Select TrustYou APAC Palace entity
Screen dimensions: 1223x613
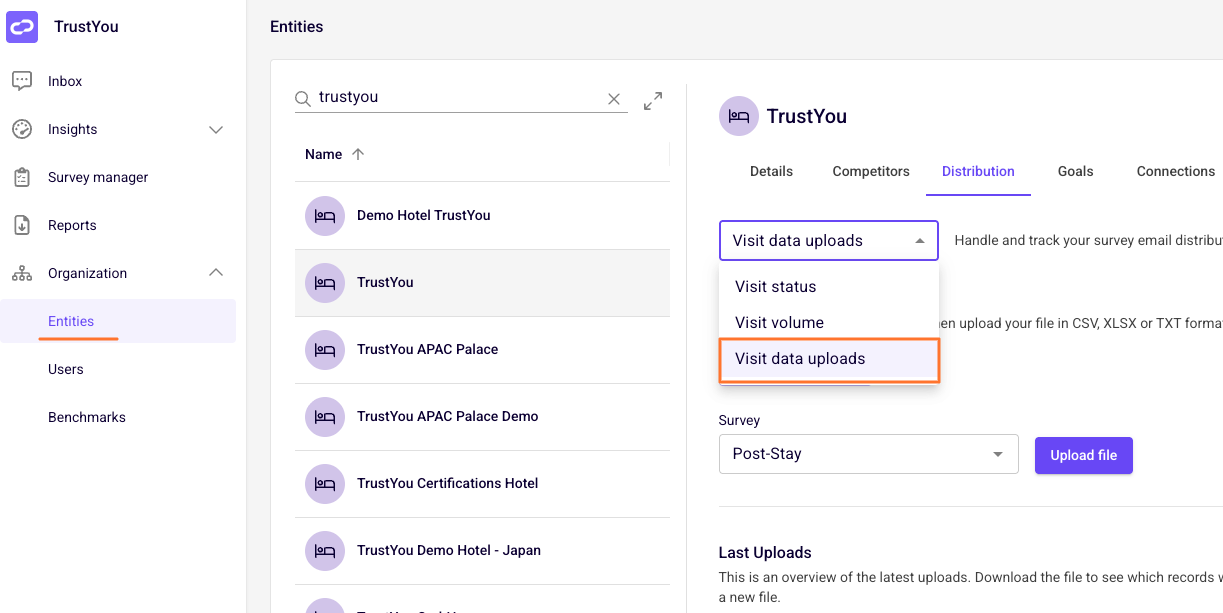482,350
